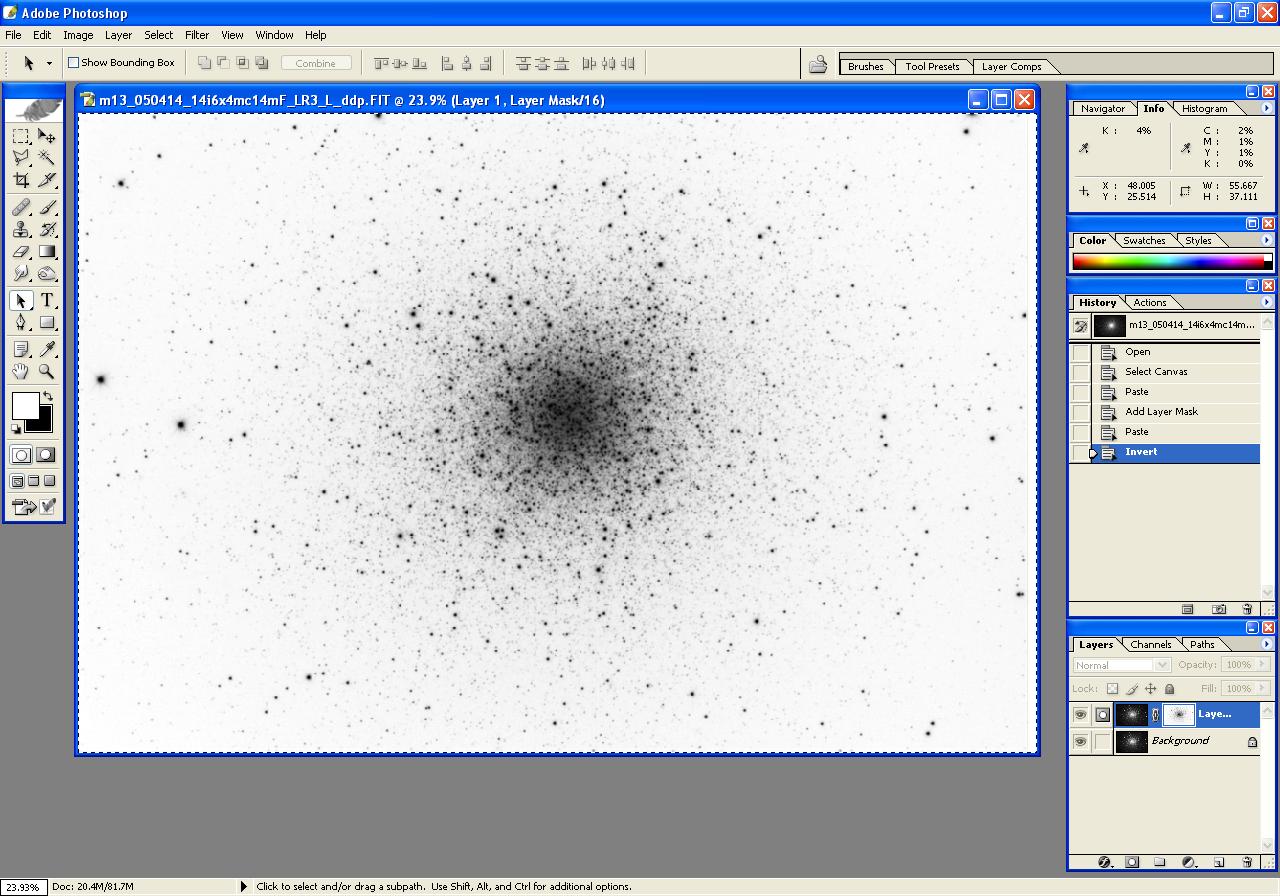Image resolution: width=1280 pixels, height=896 pixels.
Task: Open the Filter menu
Action: coord(197,35)
